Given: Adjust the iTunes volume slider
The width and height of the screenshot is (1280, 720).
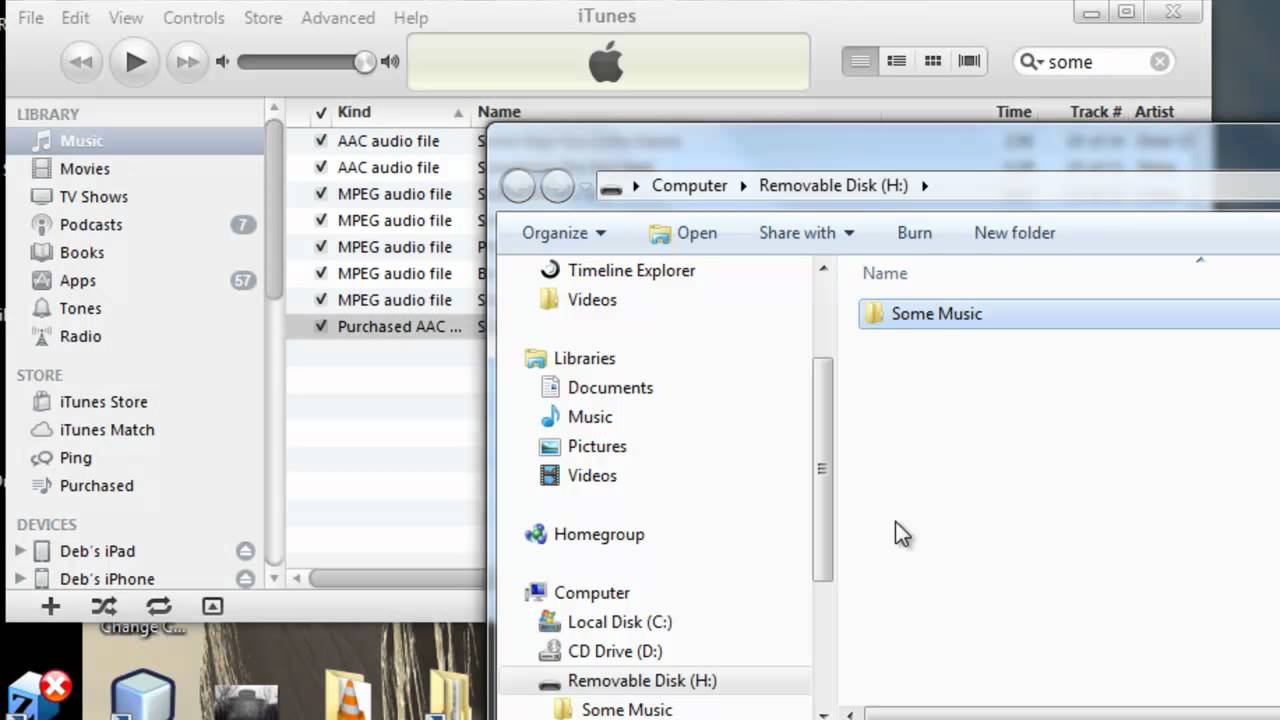Looking at the screenshot, I should (364, 62).
